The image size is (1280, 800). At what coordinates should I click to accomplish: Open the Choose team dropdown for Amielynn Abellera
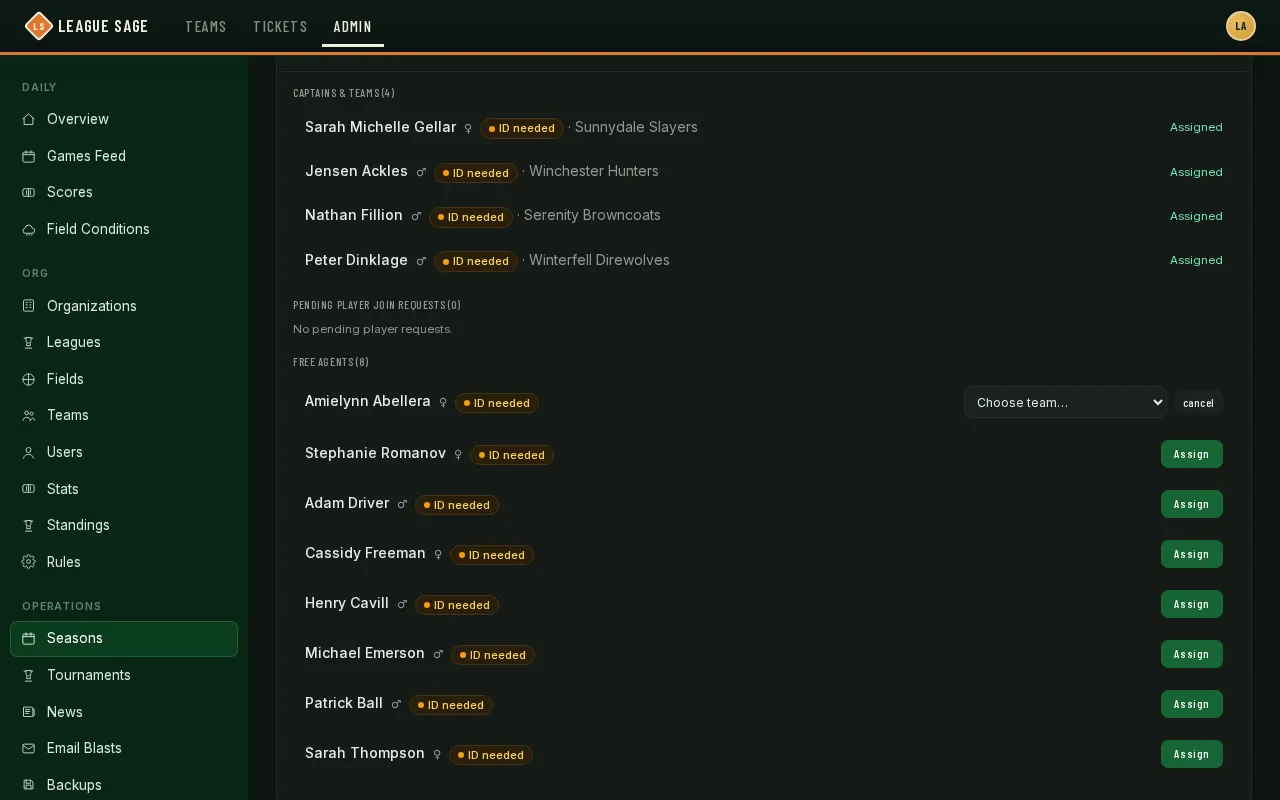(x=1065, y=402)
